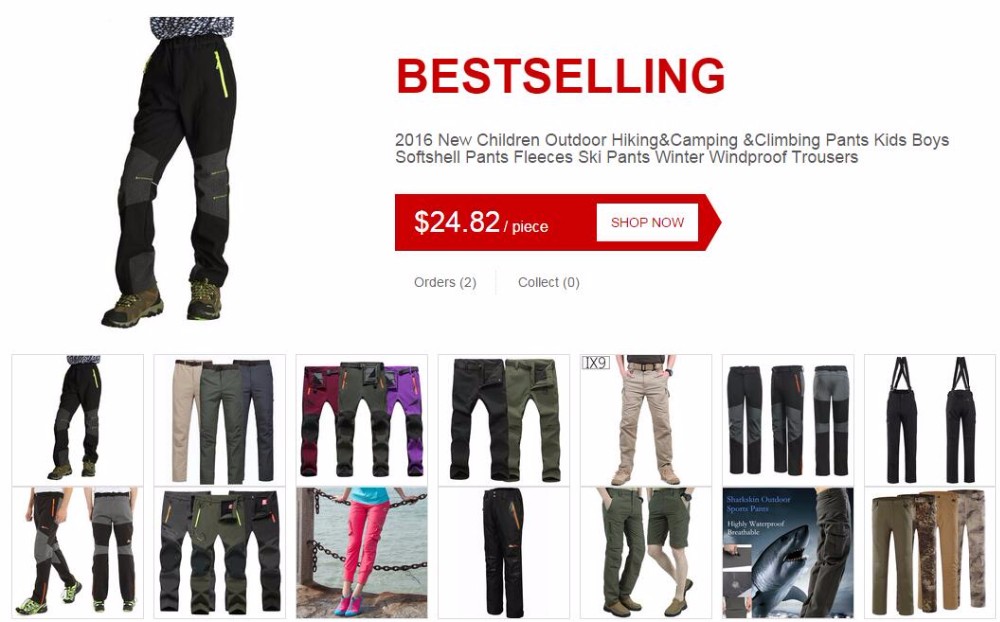The height and width of the screenshot is (622, 1000).
Task: Open the single black ski pants thumbnail
Action: (504, 552)
